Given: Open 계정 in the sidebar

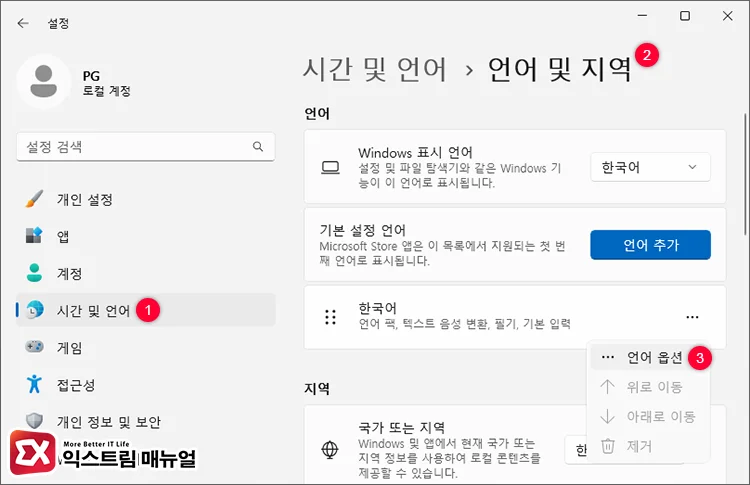Looking at the screenshot, I should coord(146,273).
